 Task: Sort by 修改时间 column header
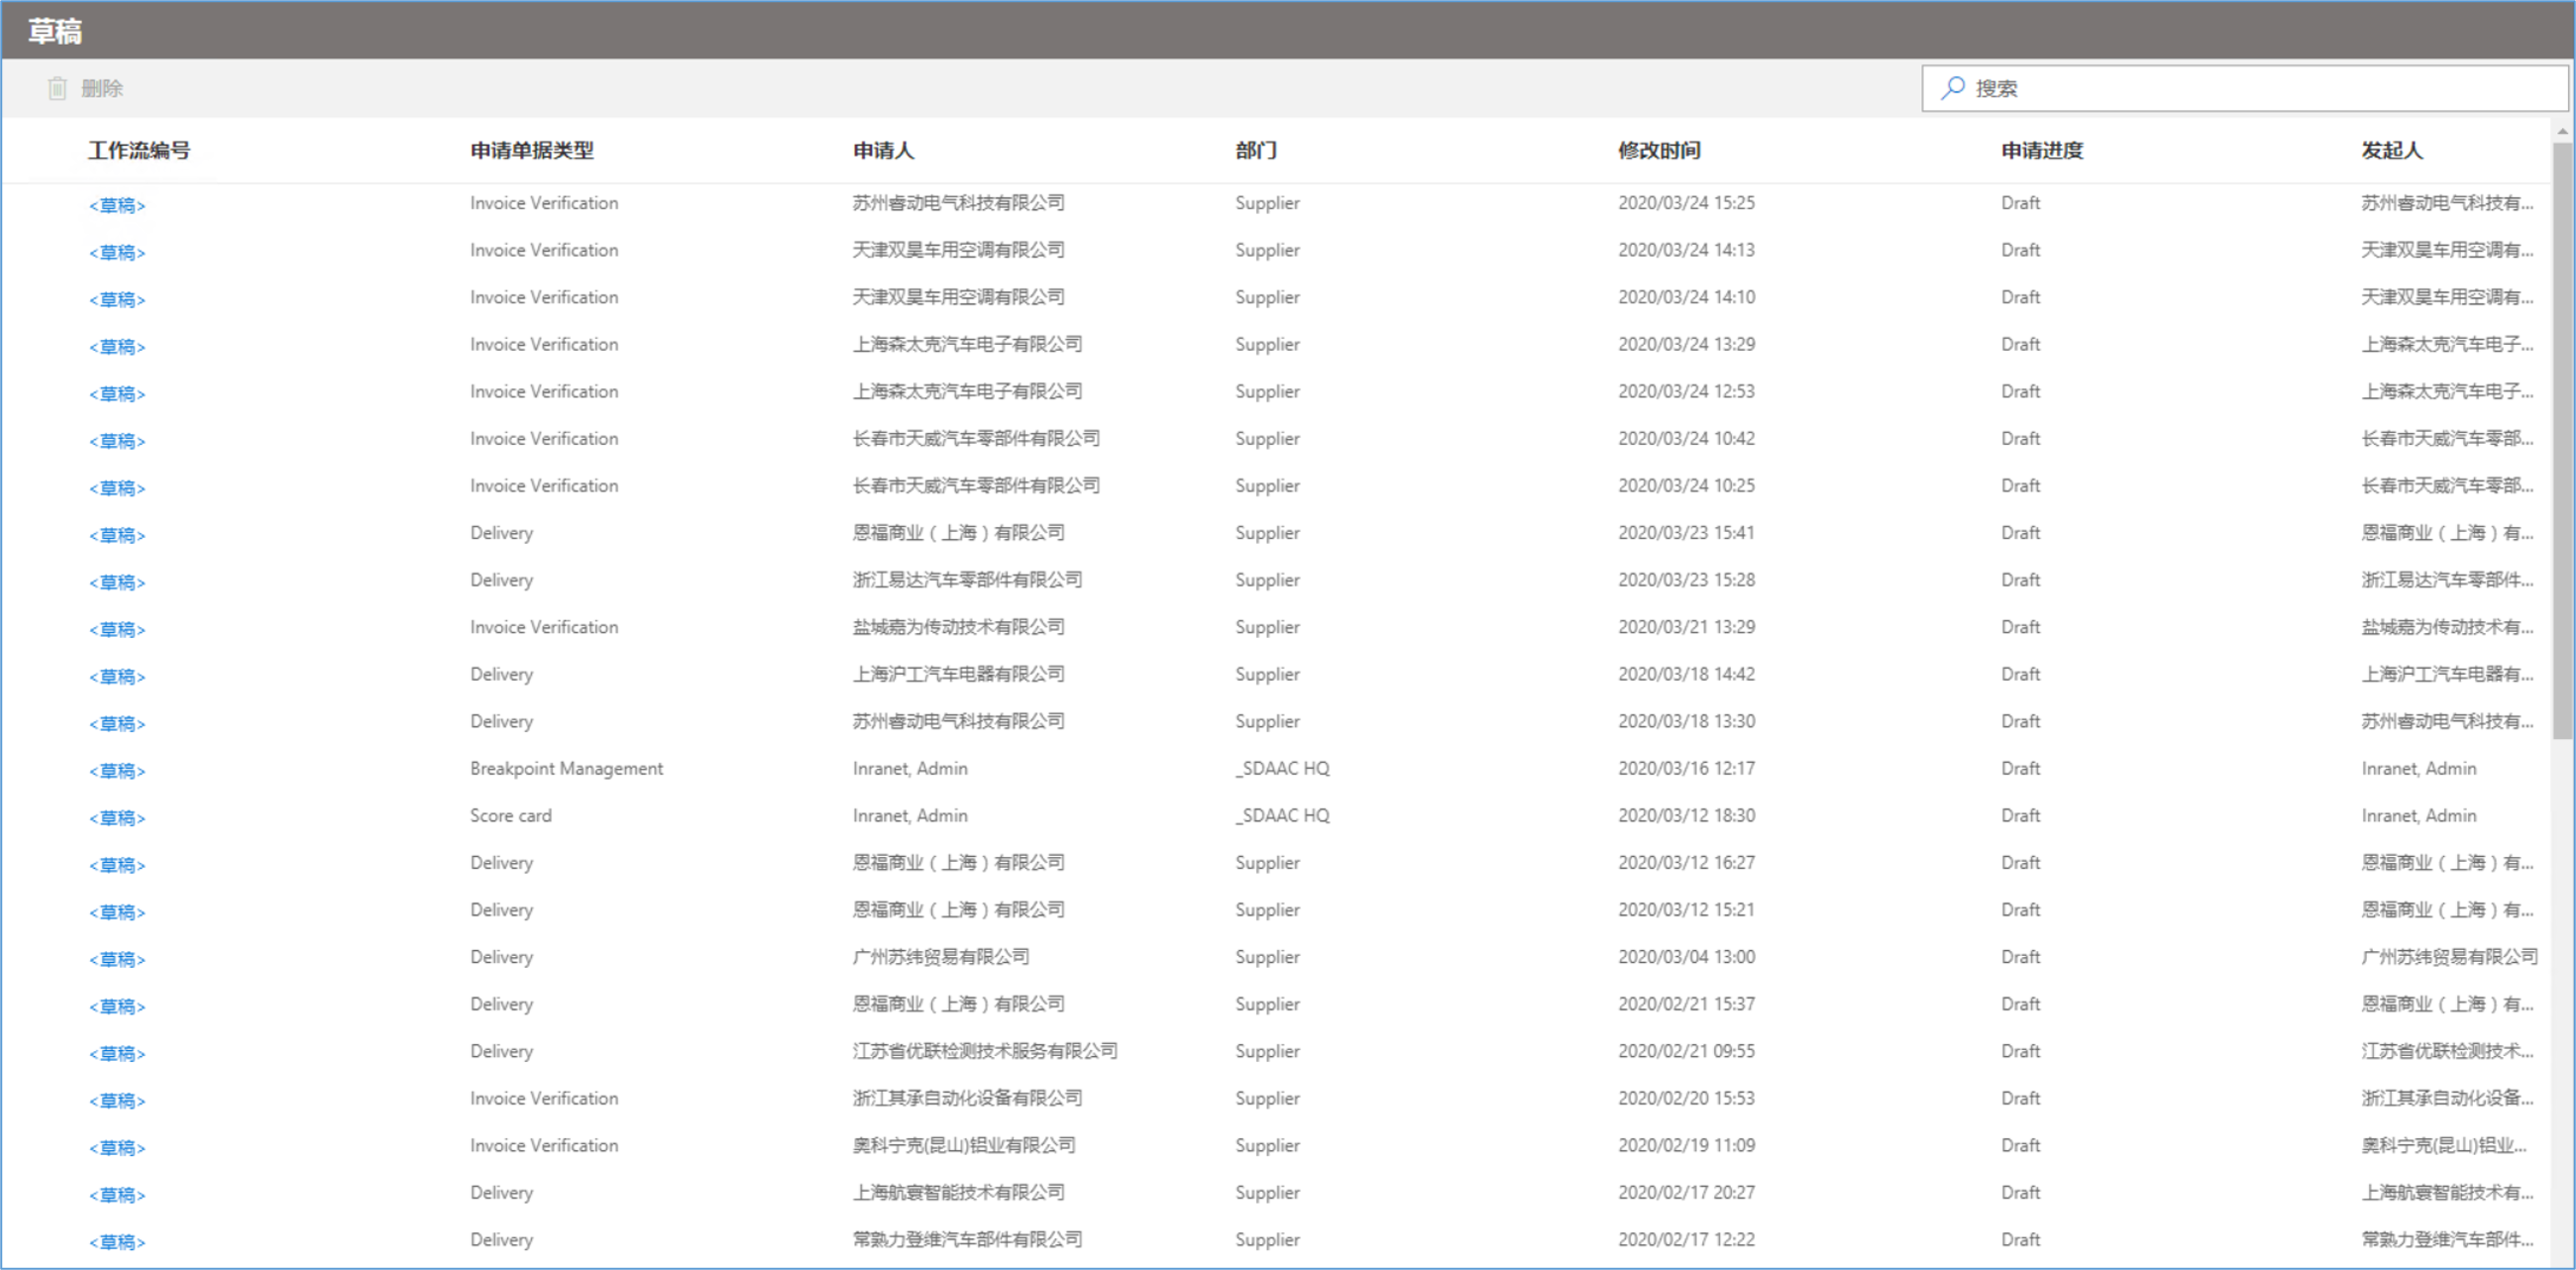tap(1659, 150)
